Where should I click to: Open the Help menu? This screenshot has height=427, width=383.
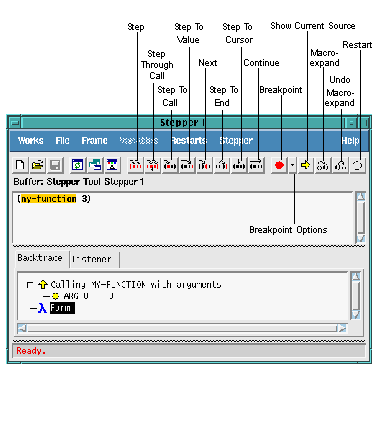click(x=350, y=141)
